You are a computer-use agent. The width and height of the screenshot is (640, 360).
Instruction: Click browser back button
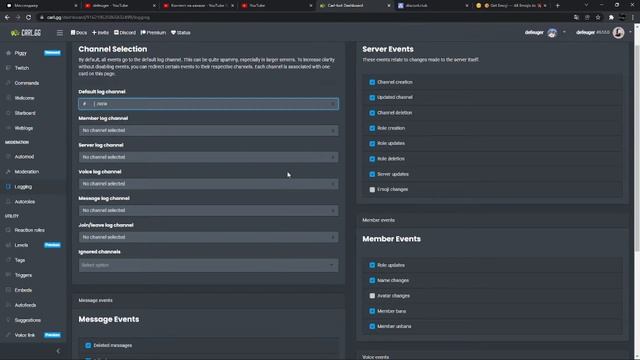[x=7, y=18]
